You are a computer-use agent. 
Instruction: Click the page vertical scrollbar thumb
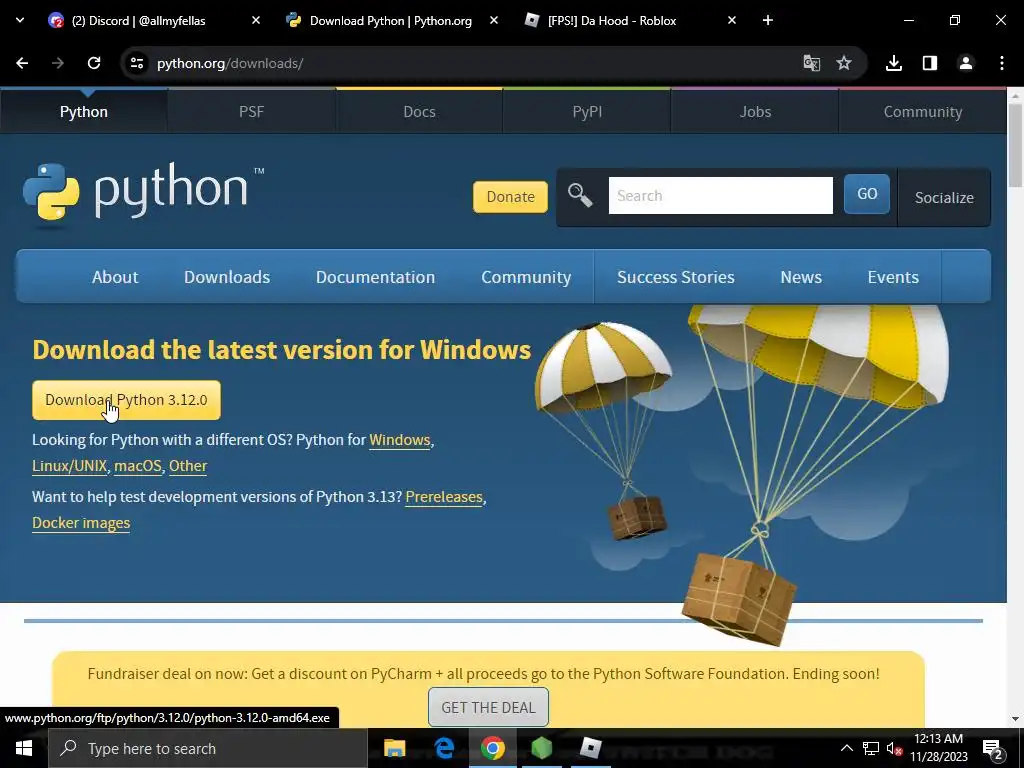pyautogui.click(x=1015, y=144)
